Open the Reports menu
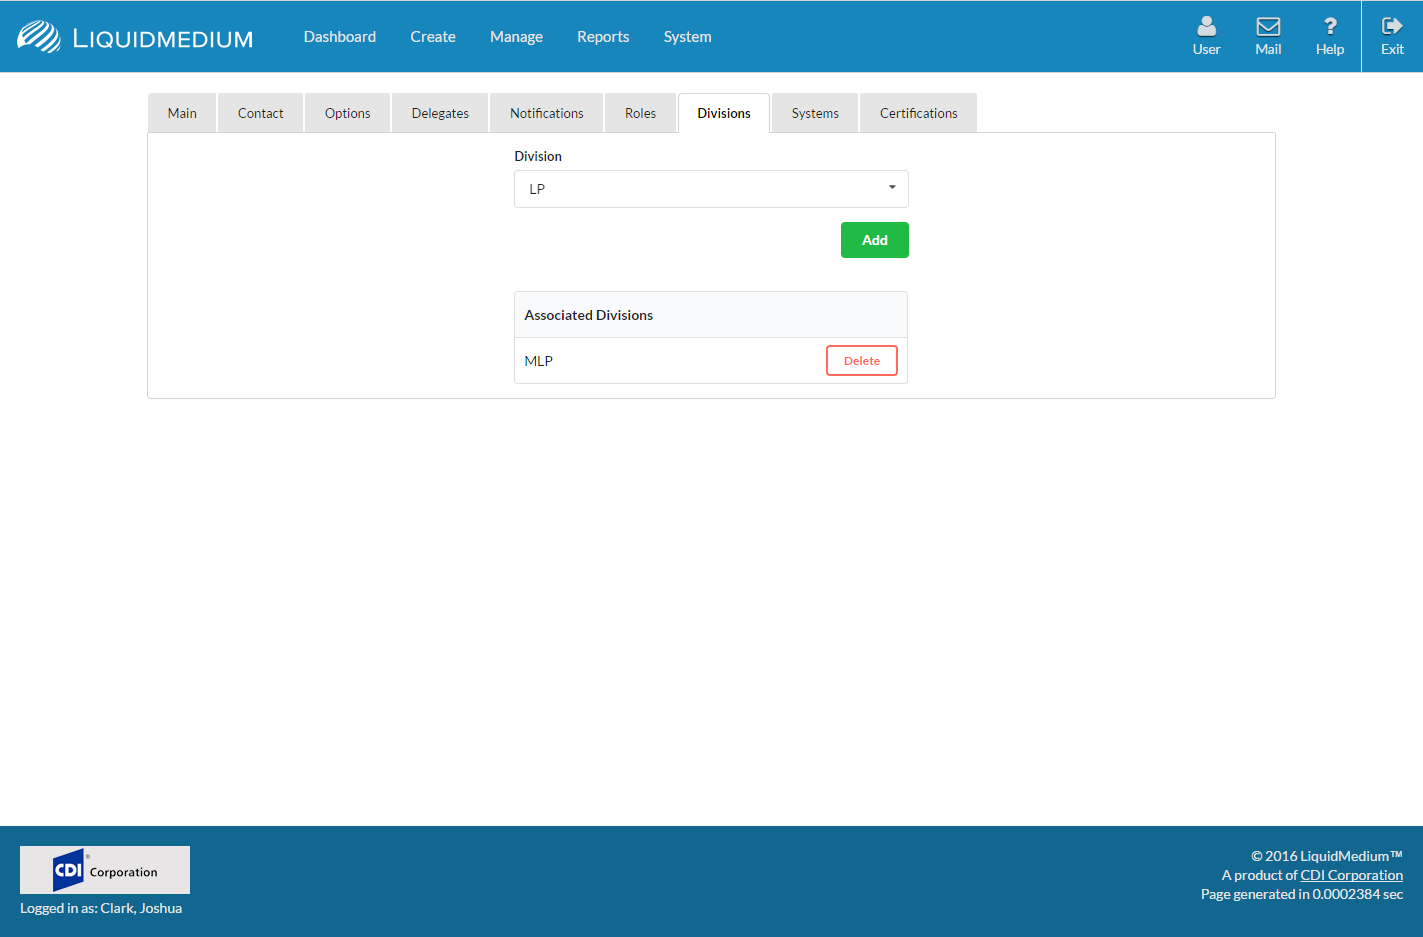 (603, 37)
